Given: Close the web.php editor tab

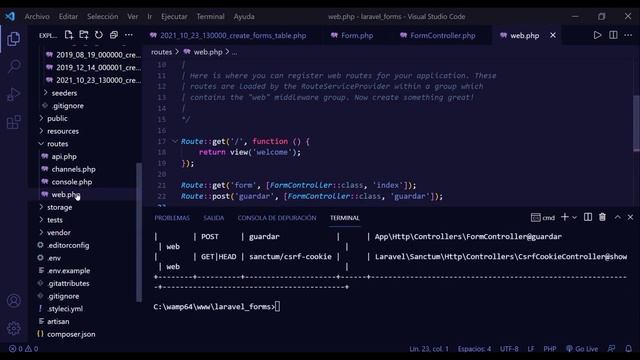Looking at the screenshot, I should [x=553, y=36].
